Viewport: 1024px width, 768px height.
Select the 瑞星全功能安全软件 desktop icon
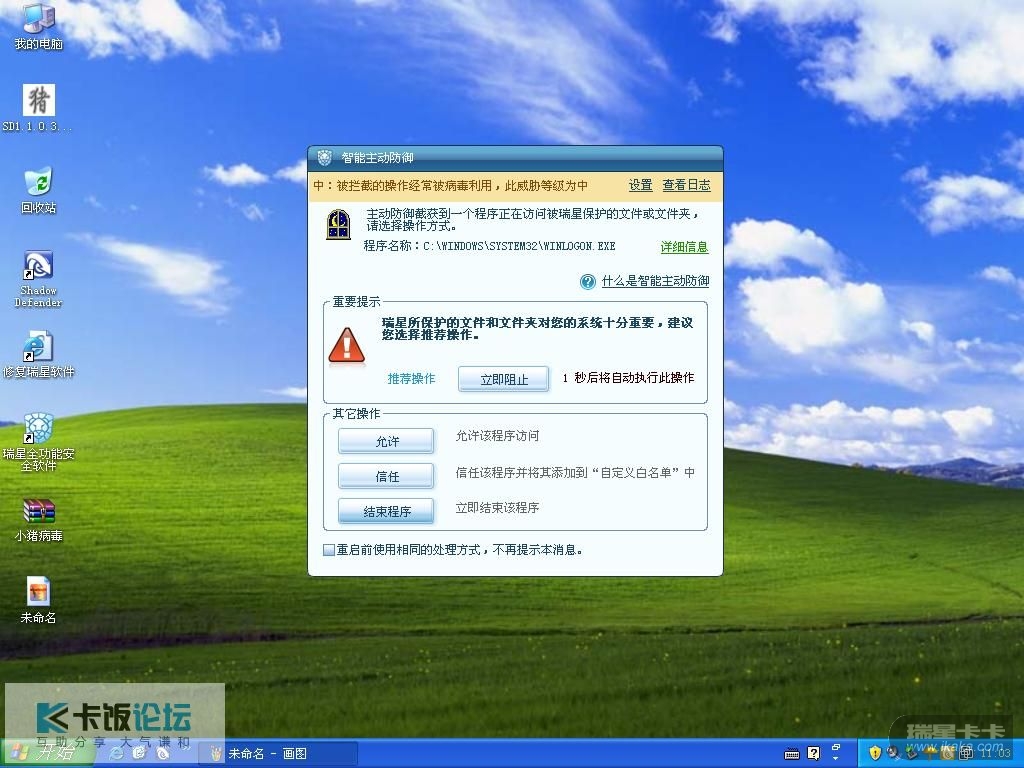coord(39,441)
